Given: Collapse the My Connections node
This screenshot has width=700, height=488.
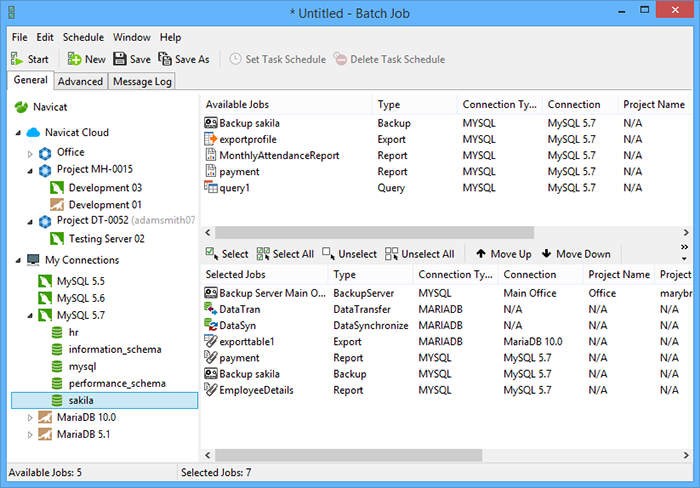Looking at the screenshot, I should click(18, 261).
